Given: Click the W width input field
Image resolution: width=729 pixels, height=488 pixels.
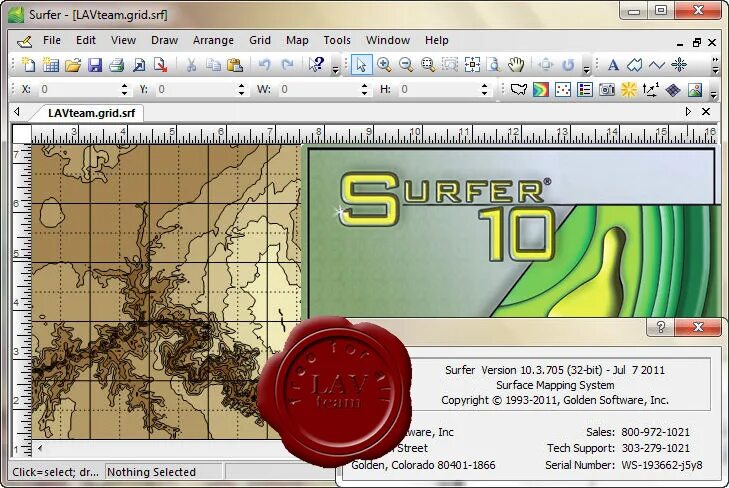Looking at the screenshot, I should pos(319,89).
